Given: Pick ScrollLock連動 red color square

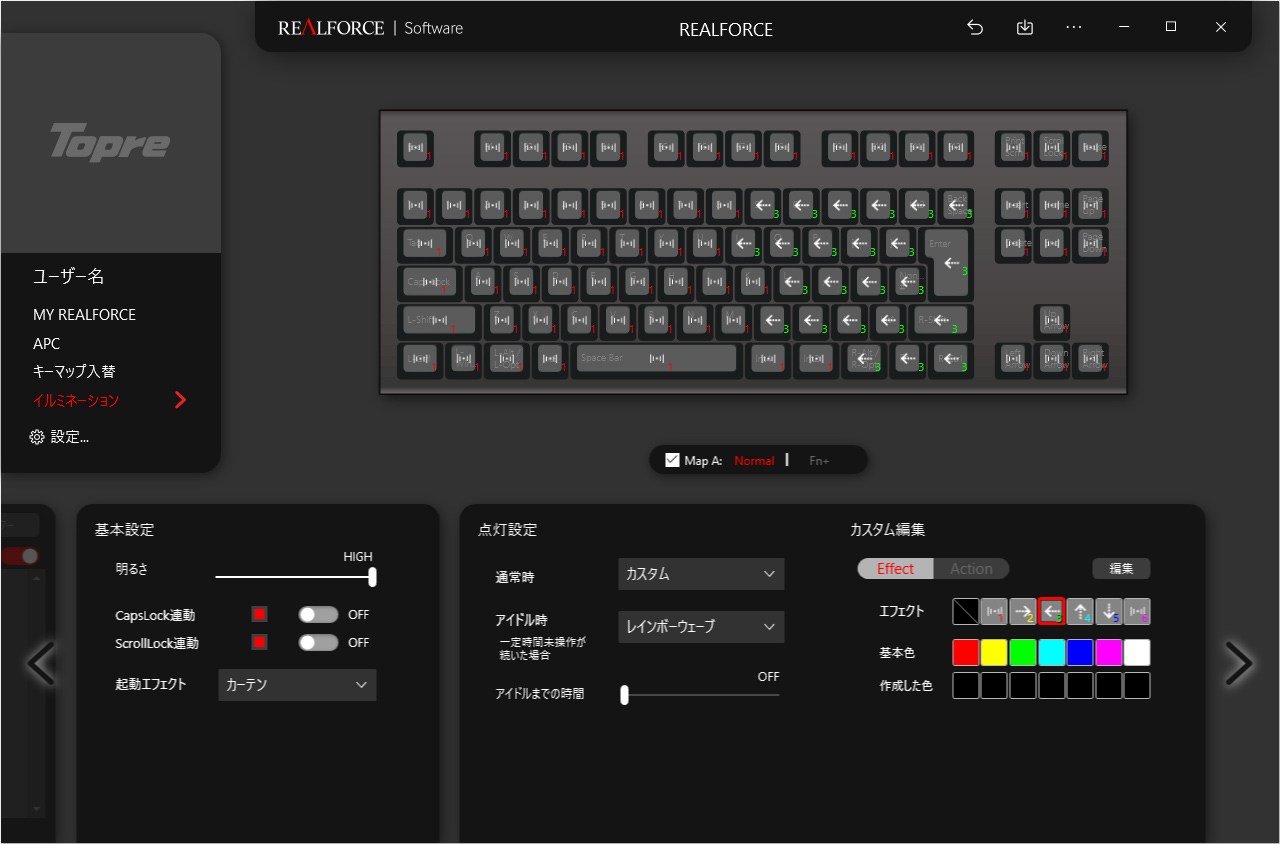Looking at the screenshot, I should [x=259, y=642].
